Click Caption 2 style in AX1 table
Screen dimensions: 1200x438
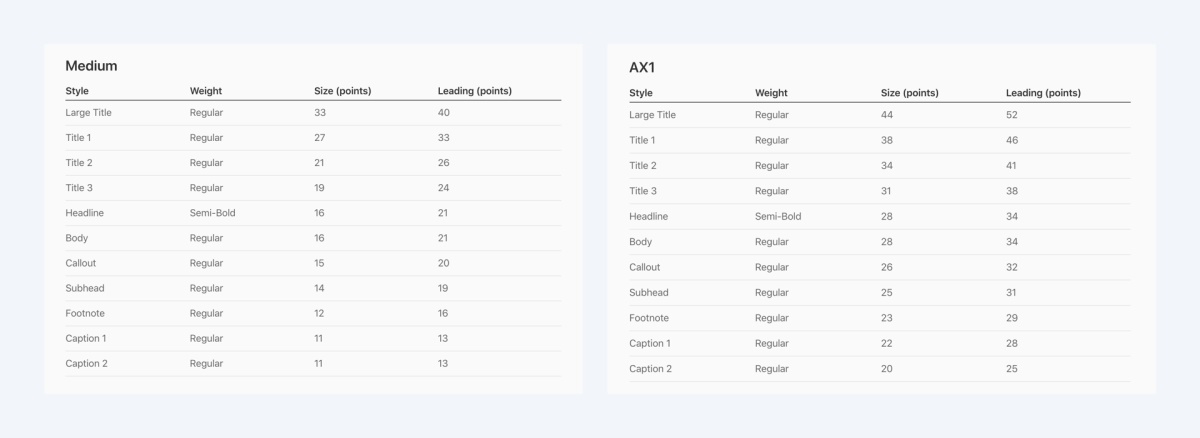650,369
